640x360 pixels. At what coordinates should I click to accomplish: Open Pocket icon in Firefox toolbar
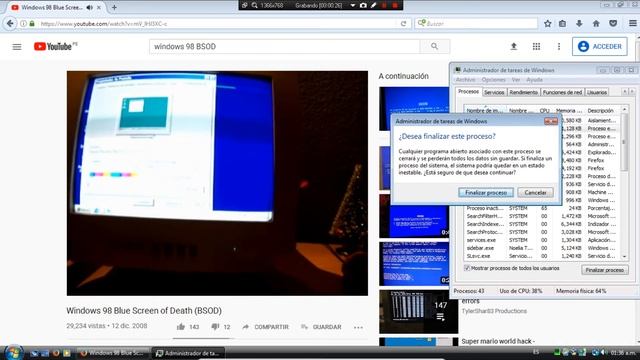[613, 24]
